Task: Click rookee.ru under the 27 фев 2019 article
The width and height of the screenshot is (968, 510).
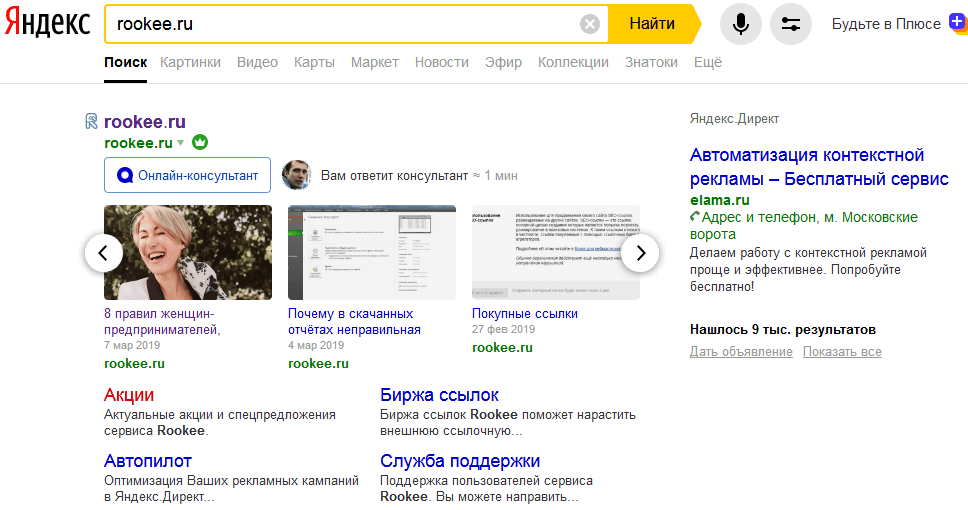Action: pyautogui.click(x=502, y=348)
